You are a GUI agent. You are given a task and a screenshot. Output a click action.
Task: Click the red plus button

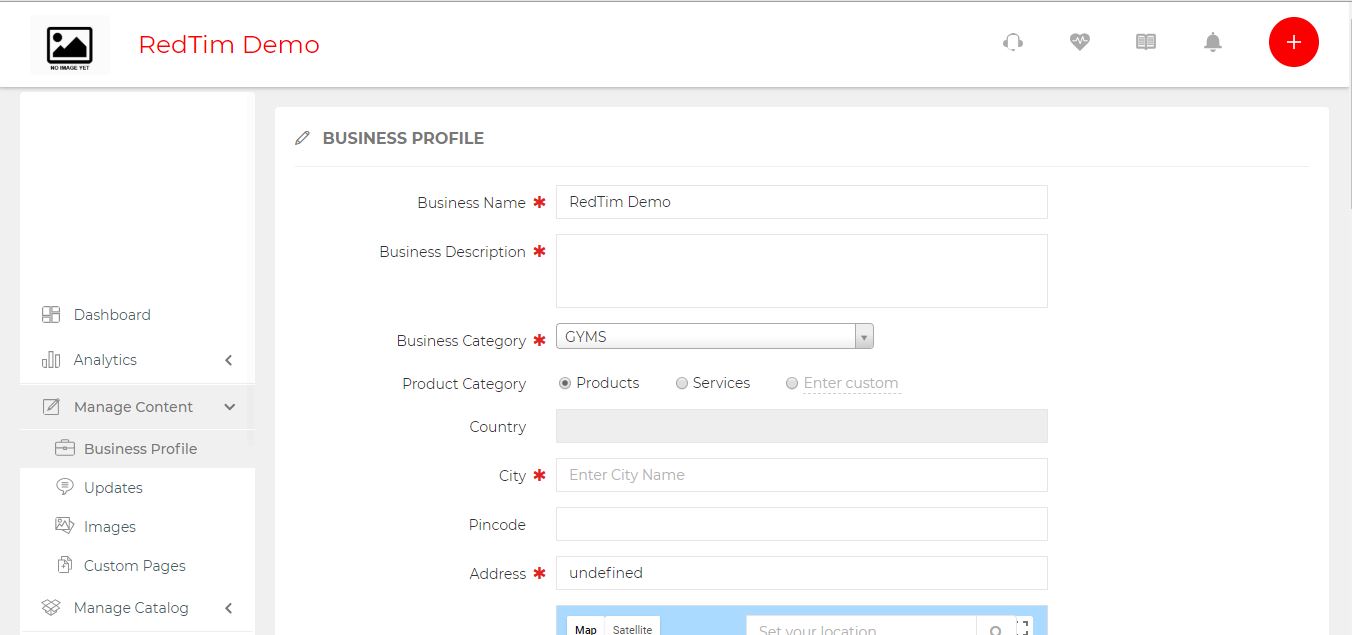1294,42
